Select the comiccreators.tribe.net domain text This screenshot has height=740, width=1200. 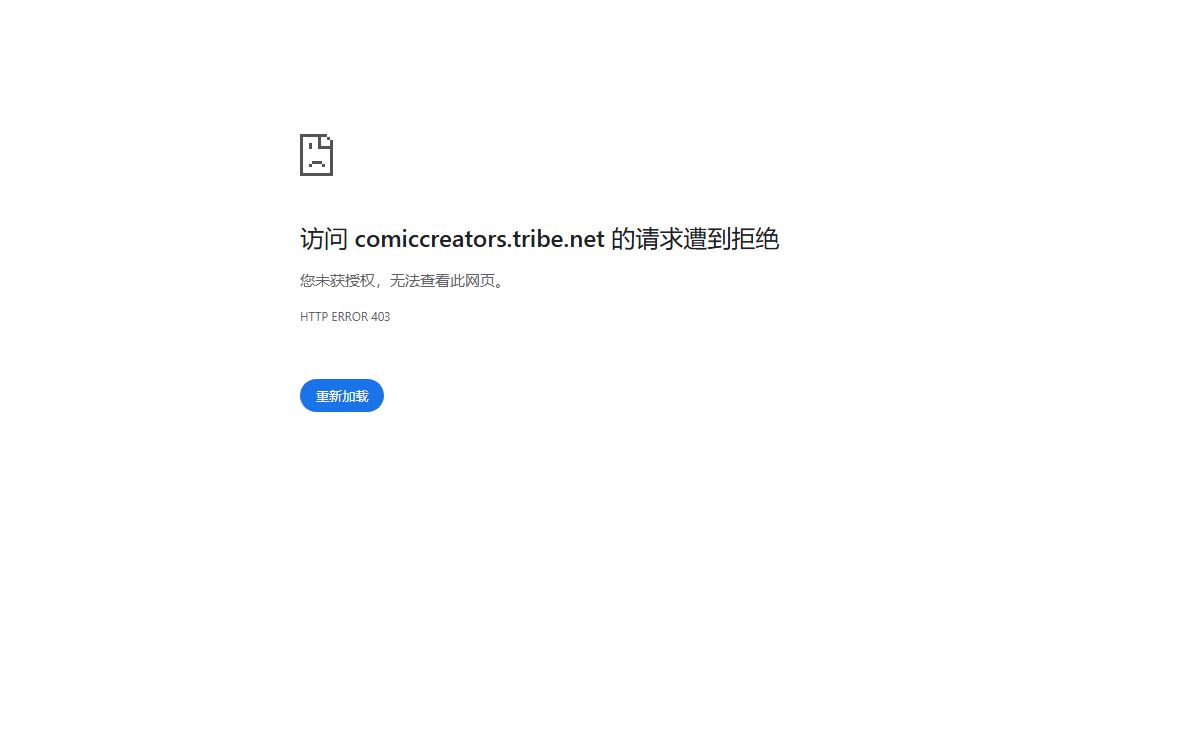coord(479,239)
